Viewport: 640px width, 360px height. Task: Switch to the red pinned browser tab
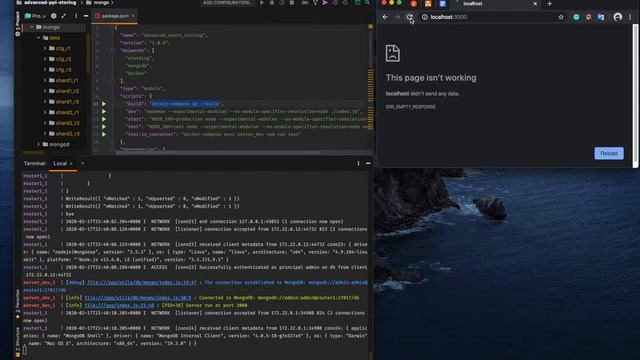[x=413, y=4]
